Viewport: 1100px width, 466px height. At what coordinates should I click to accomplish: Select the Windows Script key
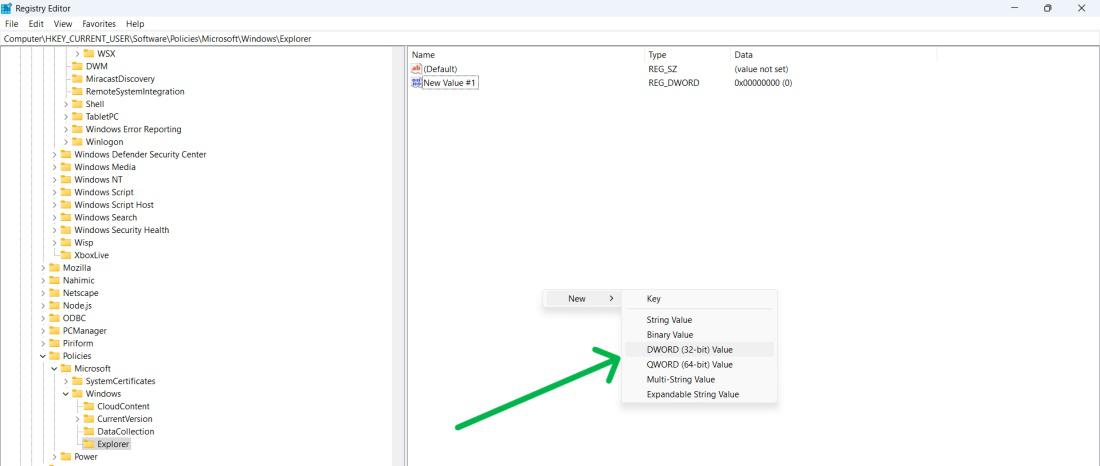coord(104,192)
